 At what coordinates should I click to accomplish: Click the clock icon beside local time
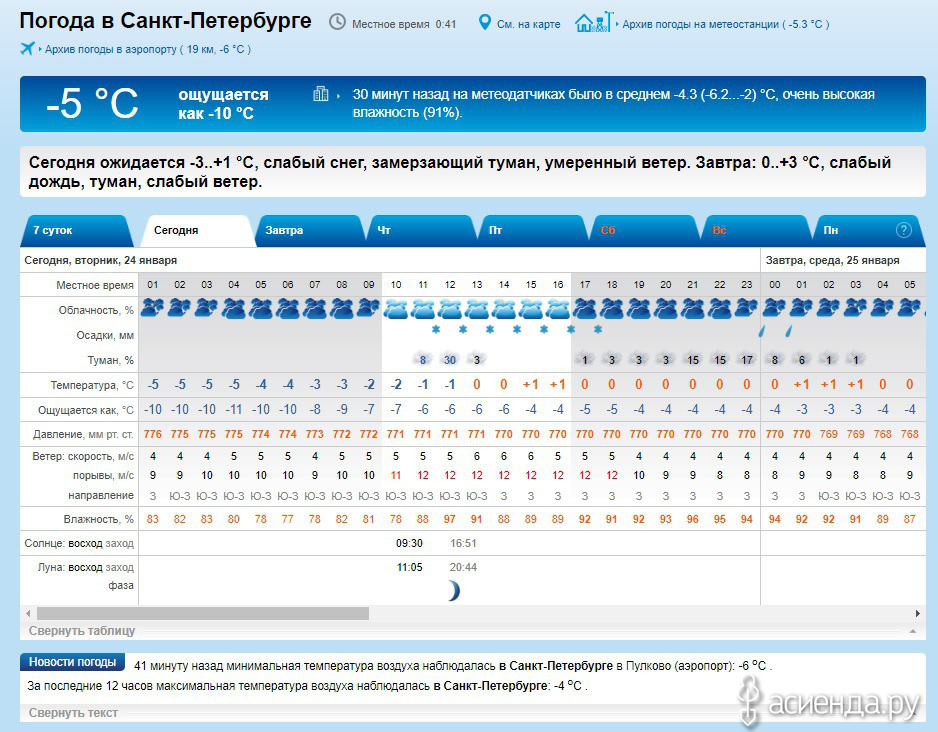click(x=337, y=23)
